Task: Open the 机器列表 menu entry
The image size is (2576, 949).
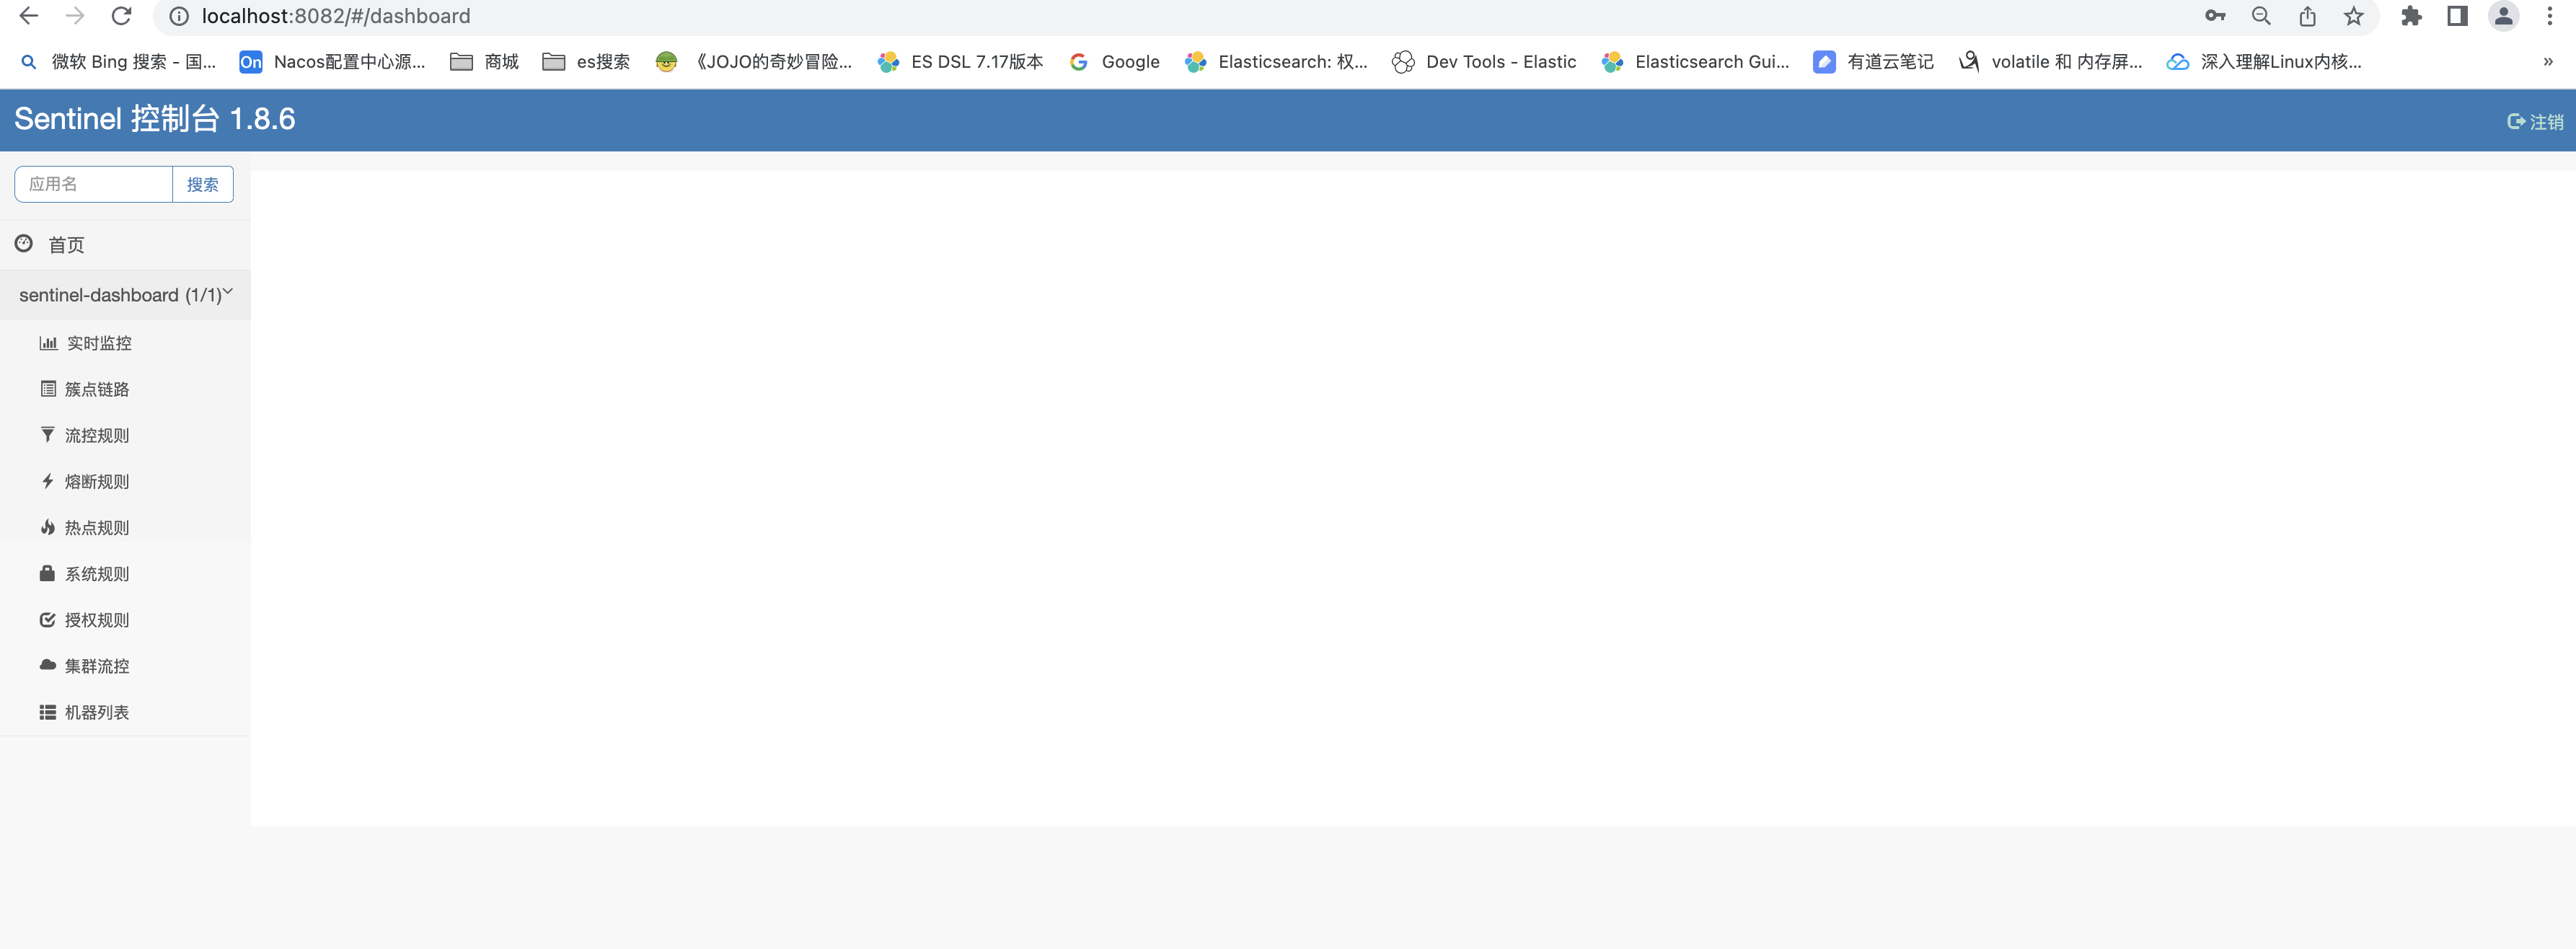Action: click(x=96, y=712)
